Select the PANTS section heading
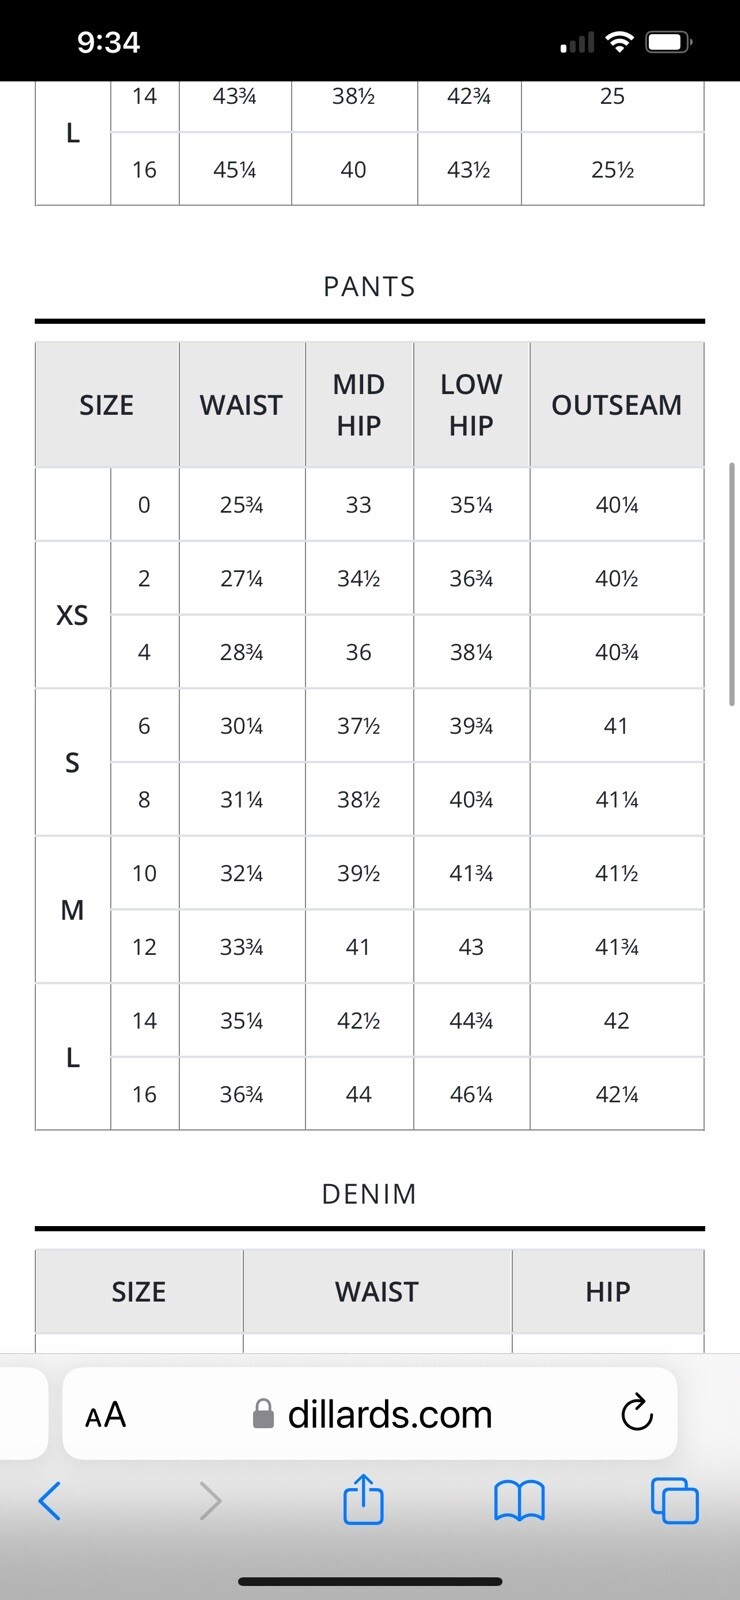Viewport: 740px width, 1600px height. pyautogui.click(x=369, y=287)
